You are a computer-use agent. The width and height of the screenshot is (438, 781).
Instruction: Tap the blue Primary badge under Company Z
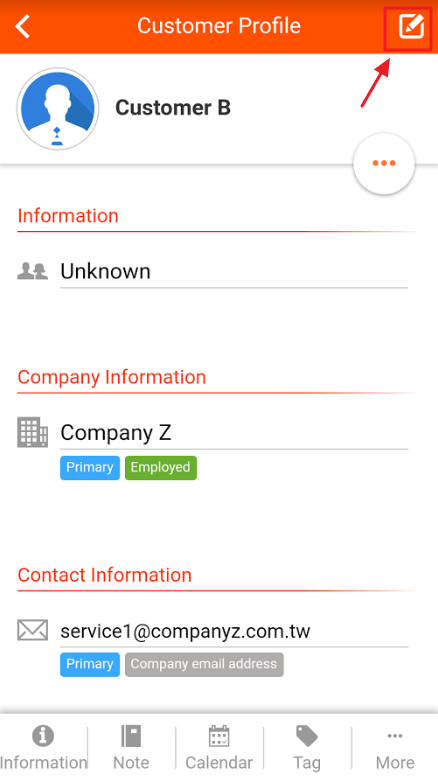90,468
